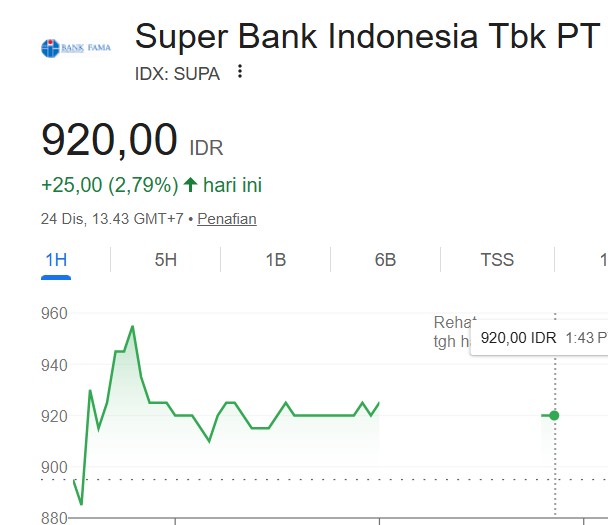Click the 900 y-axis label
The width and height of the screenshot is (608, 525).
[54, 467]
